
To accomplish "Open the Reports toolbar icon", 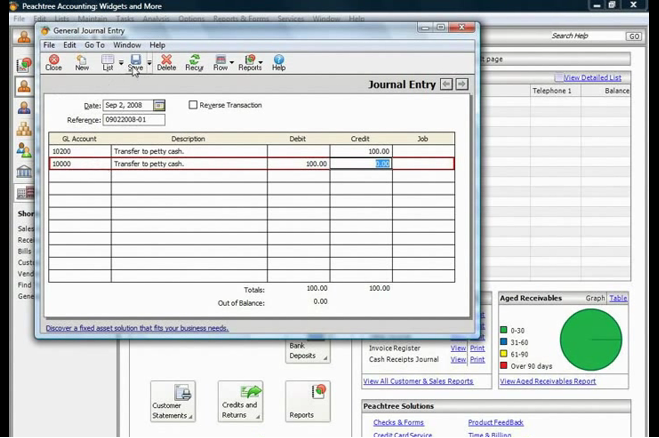I will coord(250,62).
